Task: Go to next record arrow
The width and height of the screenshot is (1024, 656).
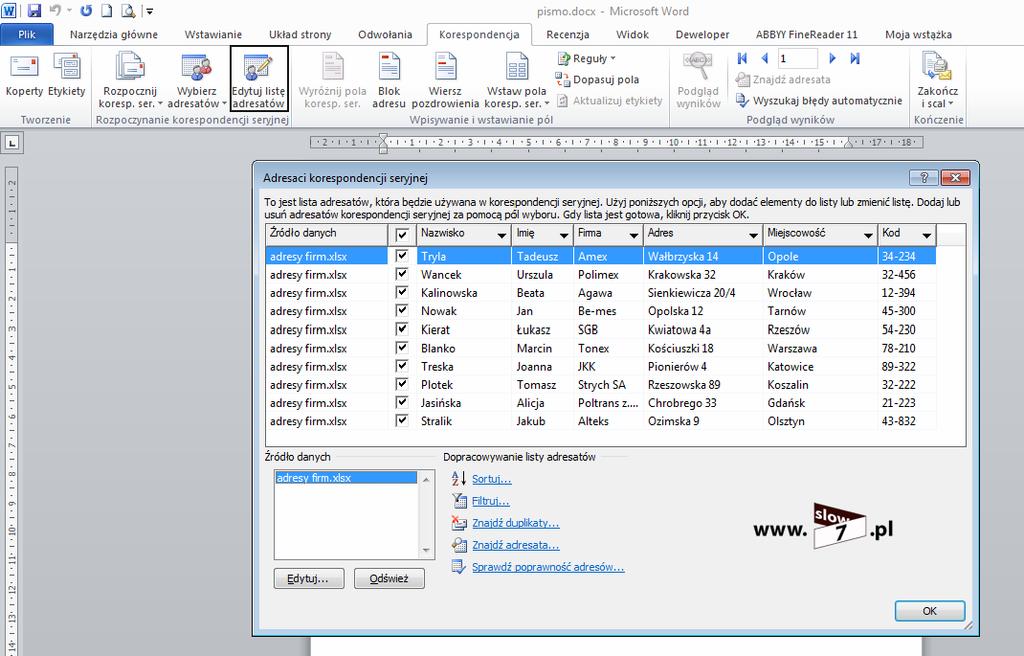Action: (x=832, y=58)
